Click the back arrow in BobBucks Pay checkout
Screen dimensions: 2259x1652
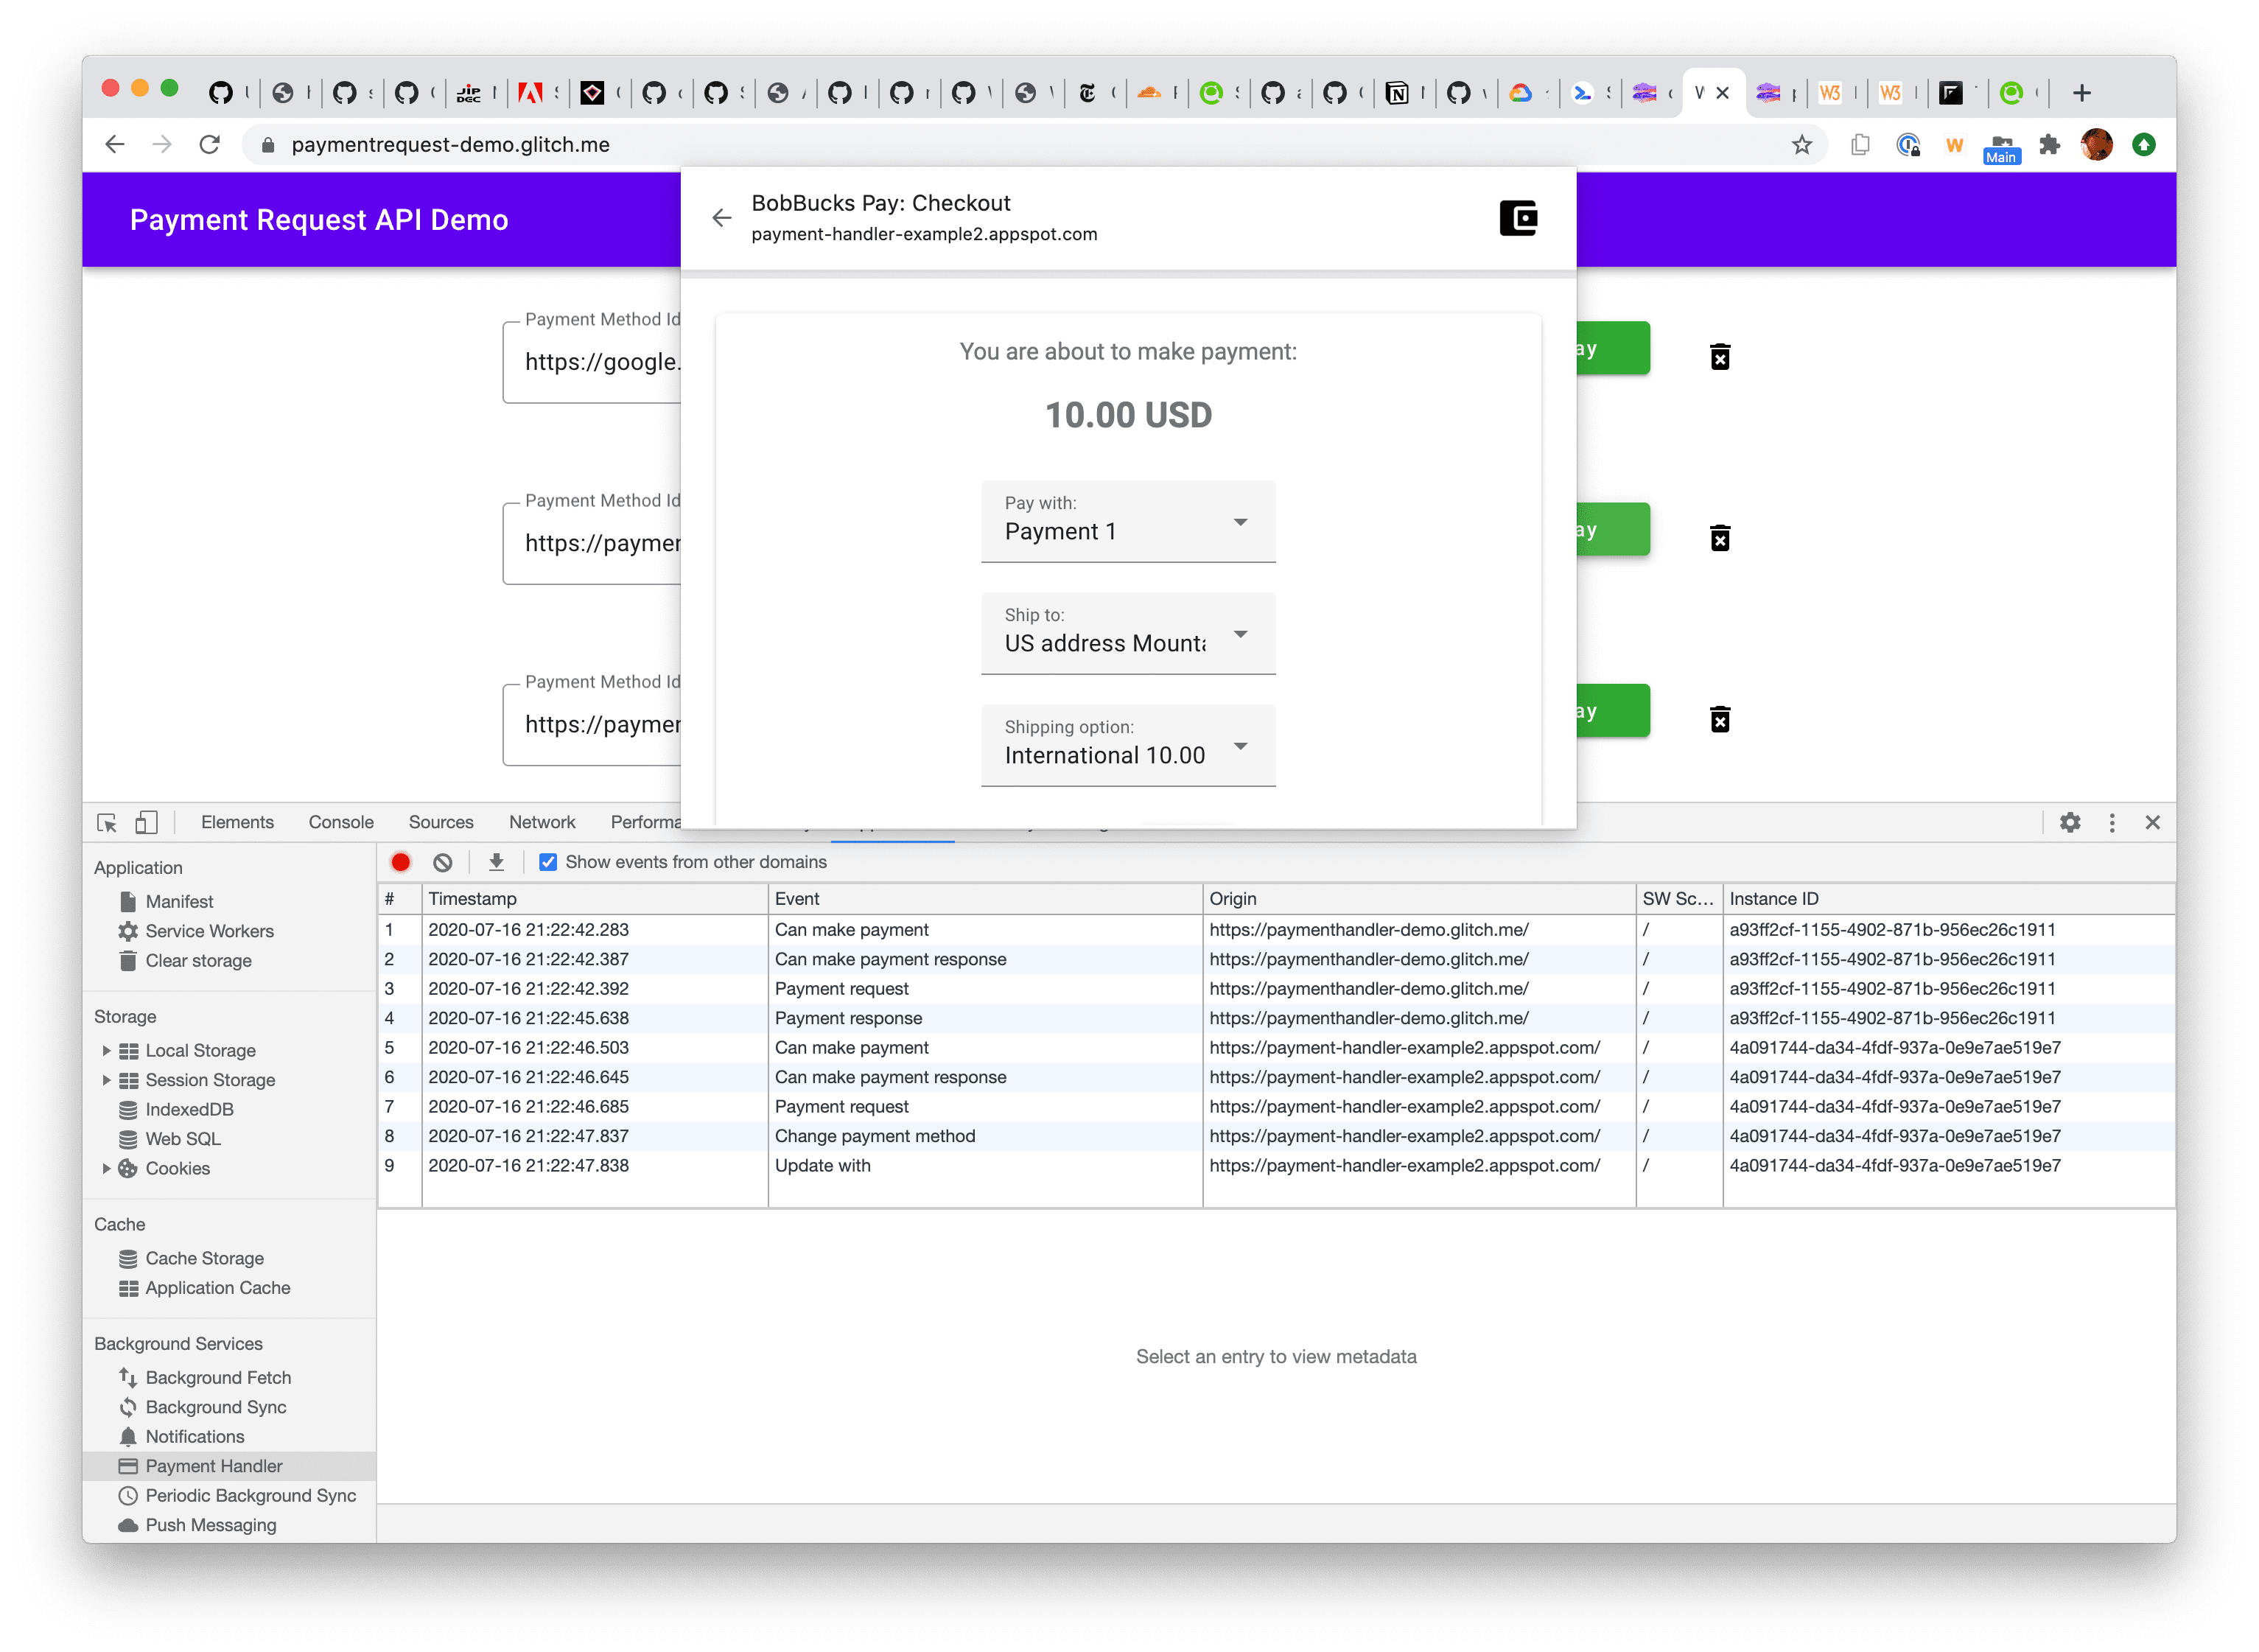point(719,216)
